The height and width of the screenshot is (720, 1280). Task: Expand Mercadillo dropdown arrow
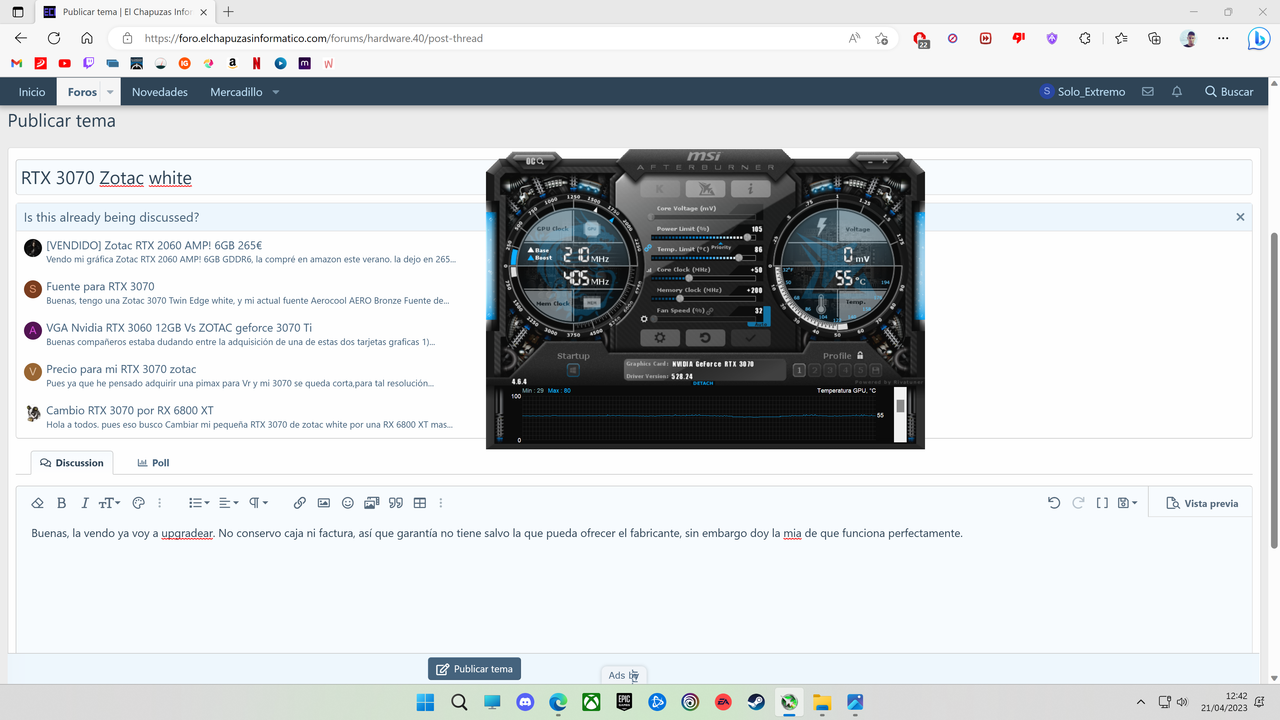(276, 92)
